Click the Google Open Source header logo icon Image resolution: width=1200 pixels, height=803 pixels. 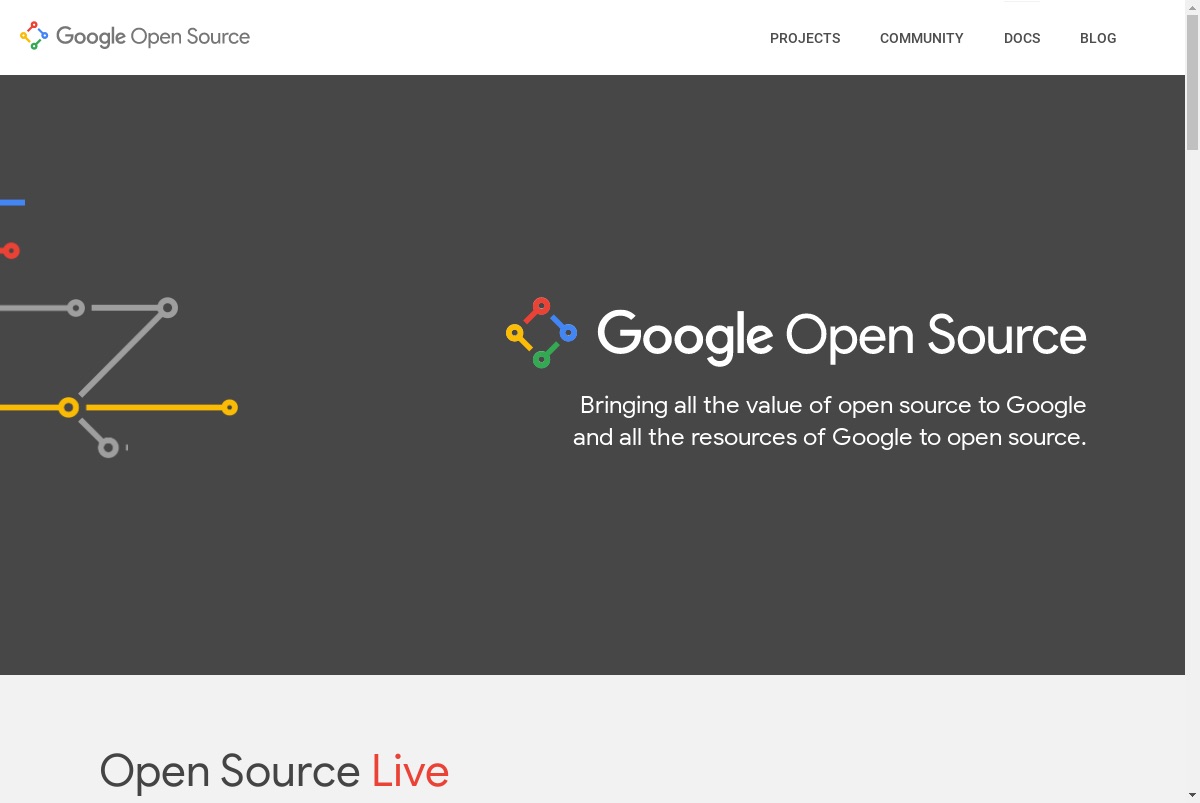pyautogui.click(x=34, y=36)
